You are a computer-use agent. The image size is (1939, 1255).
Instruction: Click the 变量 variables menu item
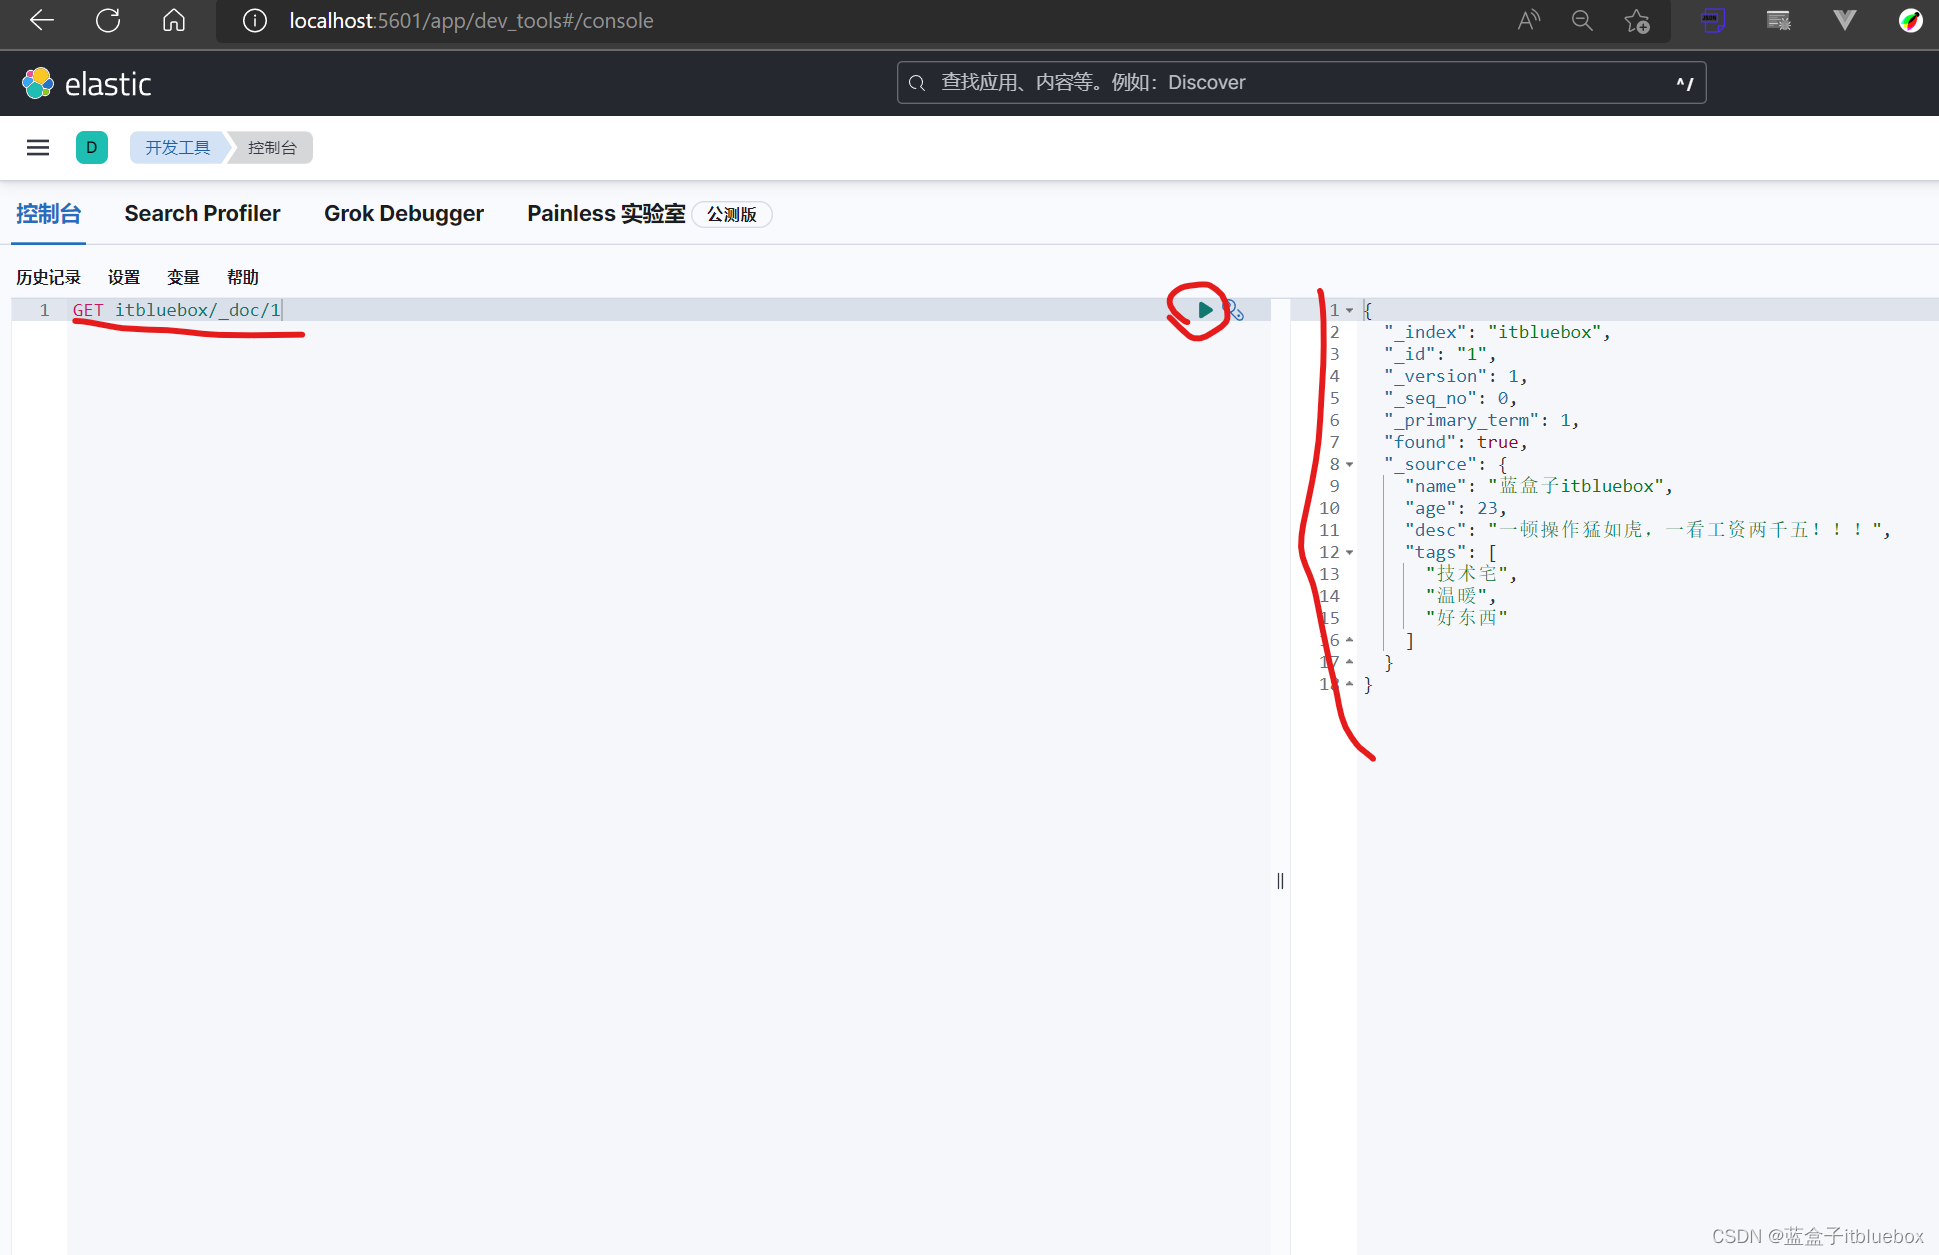pos(184,276)
